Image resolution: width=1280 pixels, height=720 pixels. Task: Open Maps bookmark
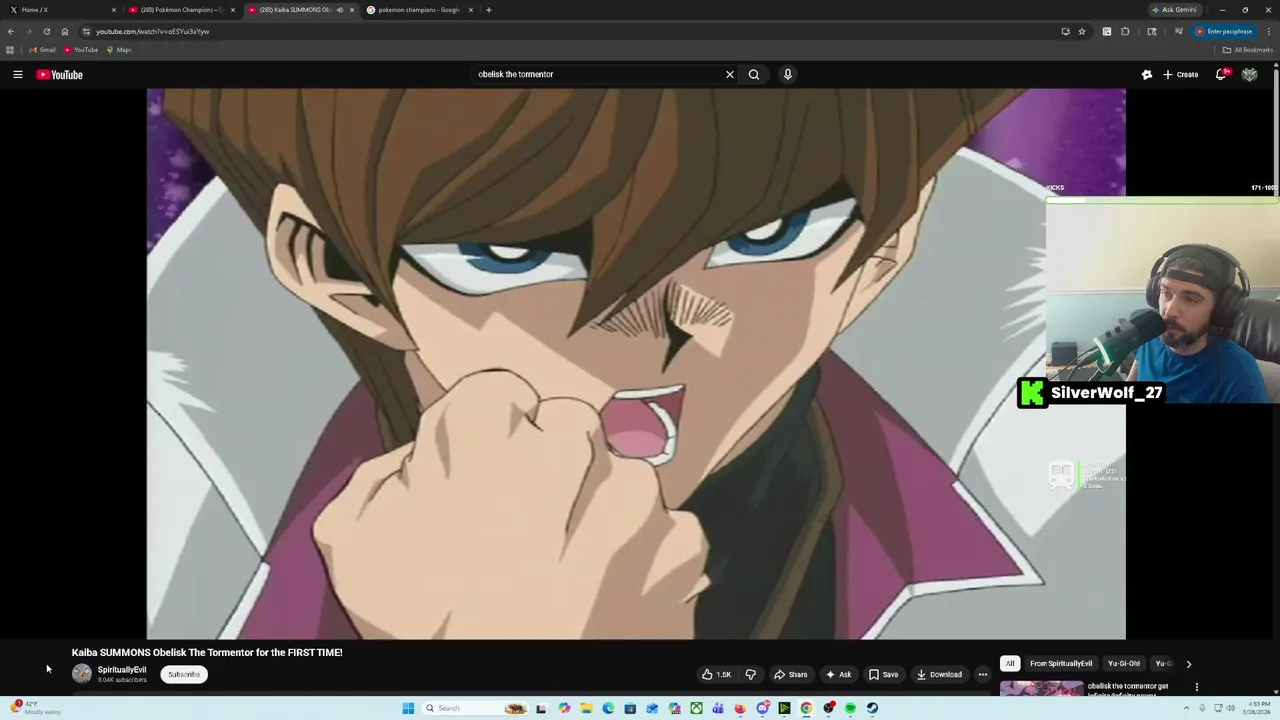[119, 50]
